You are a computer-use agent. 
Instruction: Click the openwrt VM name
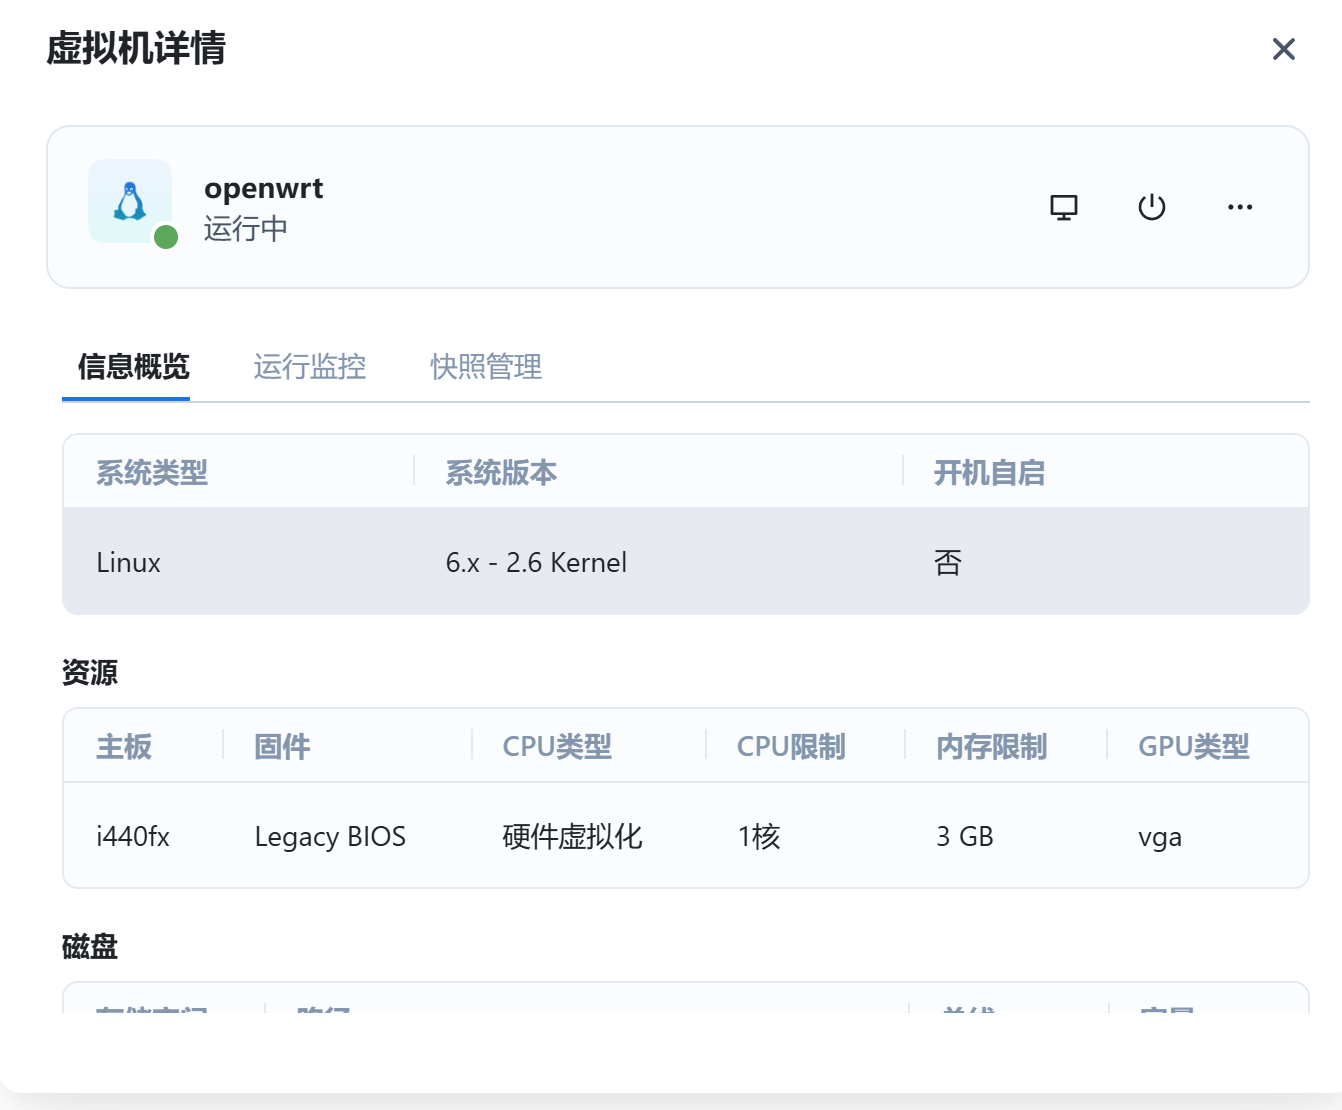264,188
